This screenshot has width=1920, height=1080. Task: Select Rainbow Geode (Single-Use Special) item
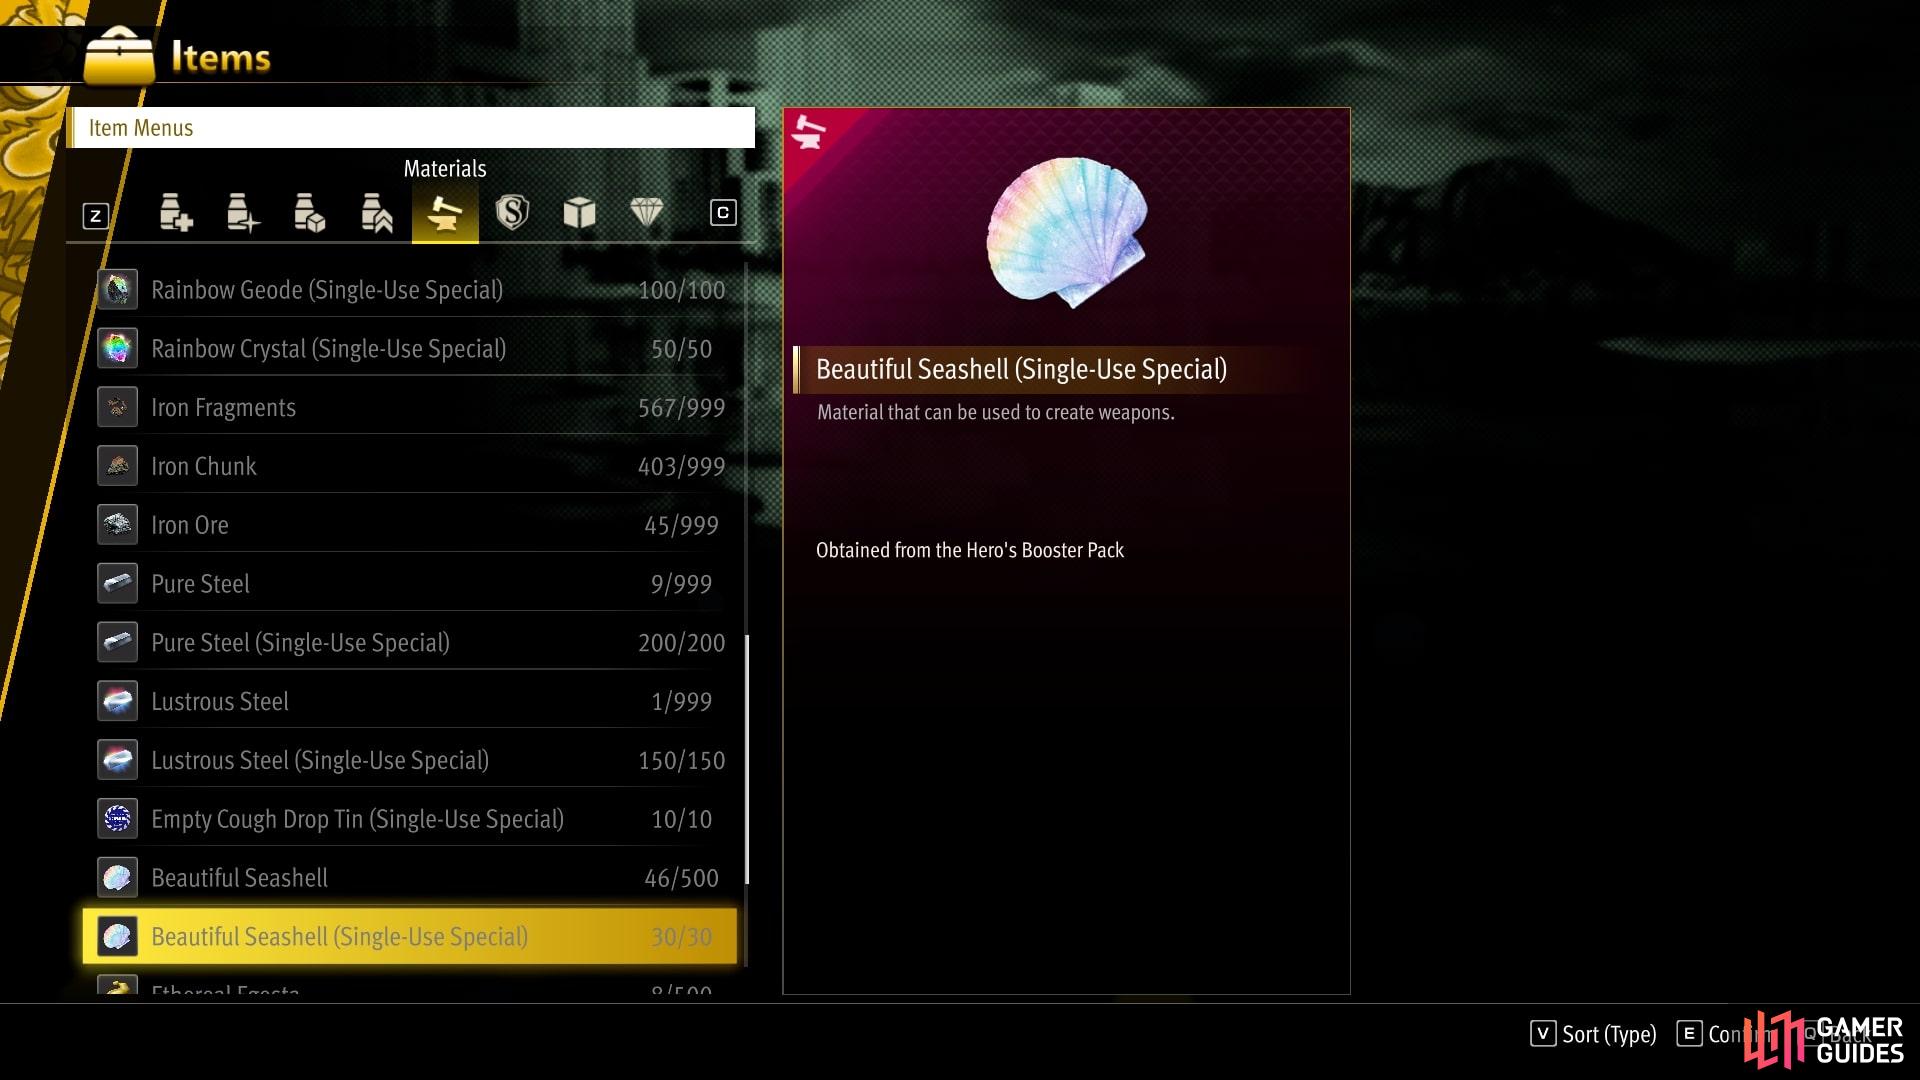411,290
